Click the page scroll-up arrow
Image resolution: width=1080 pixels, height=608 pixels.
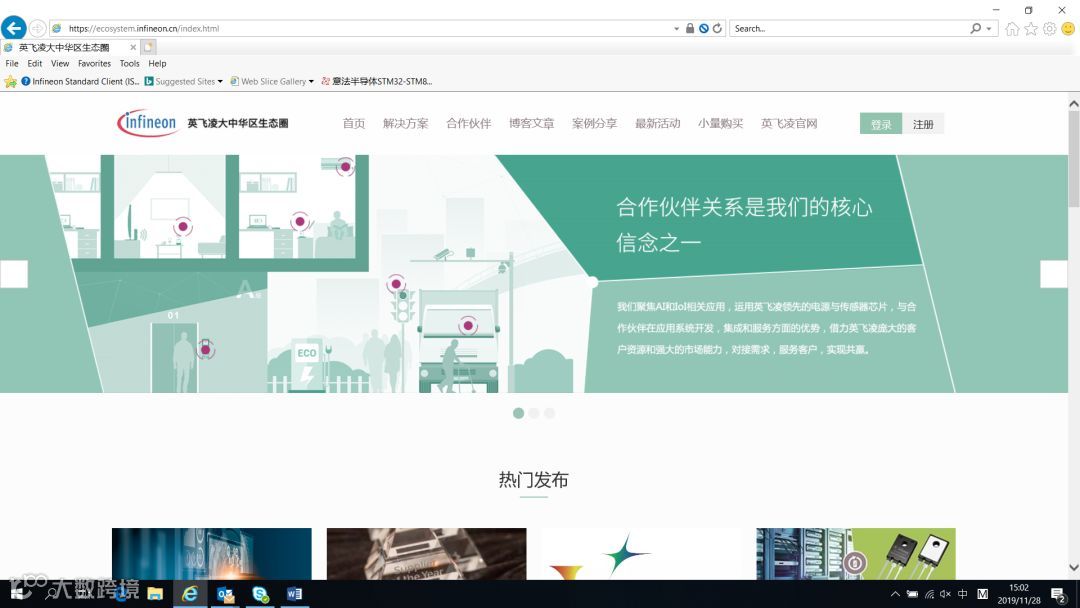(x=1074, y=103)
